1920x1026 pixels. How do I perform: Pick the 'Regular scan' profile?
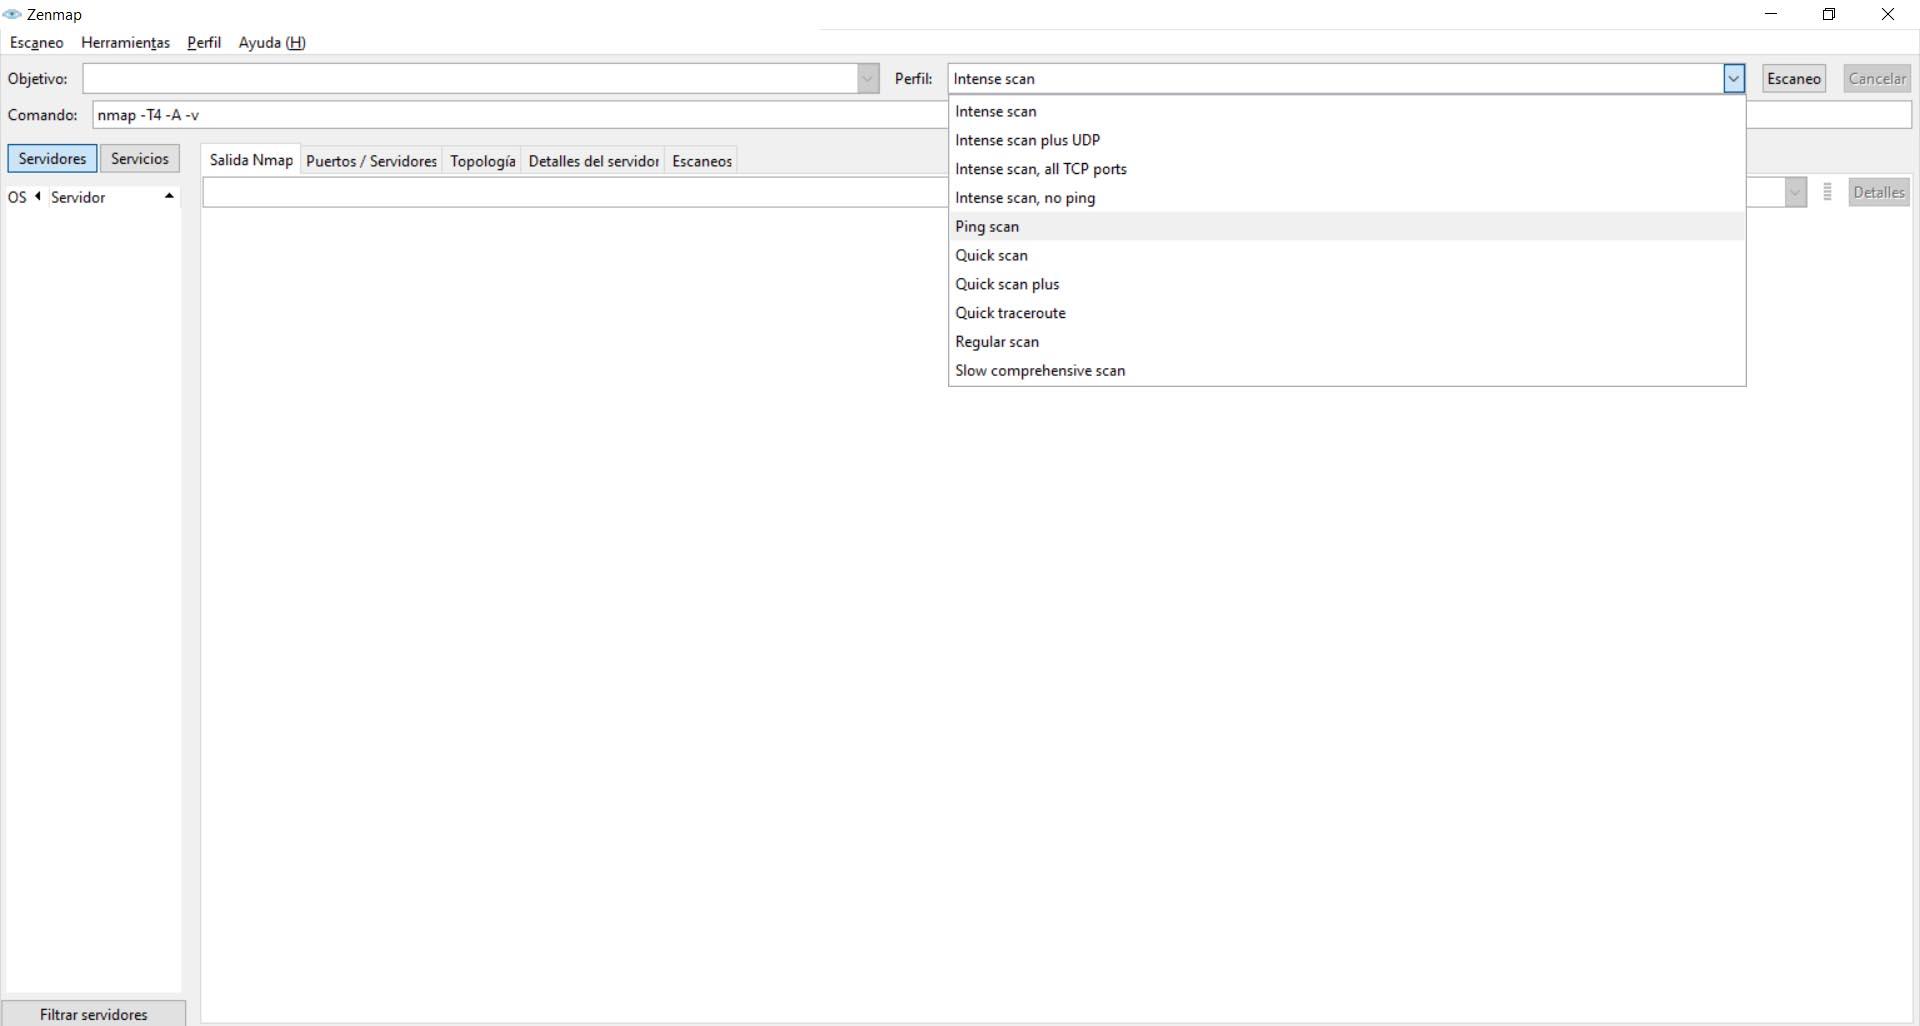(x=1347, y=342)
